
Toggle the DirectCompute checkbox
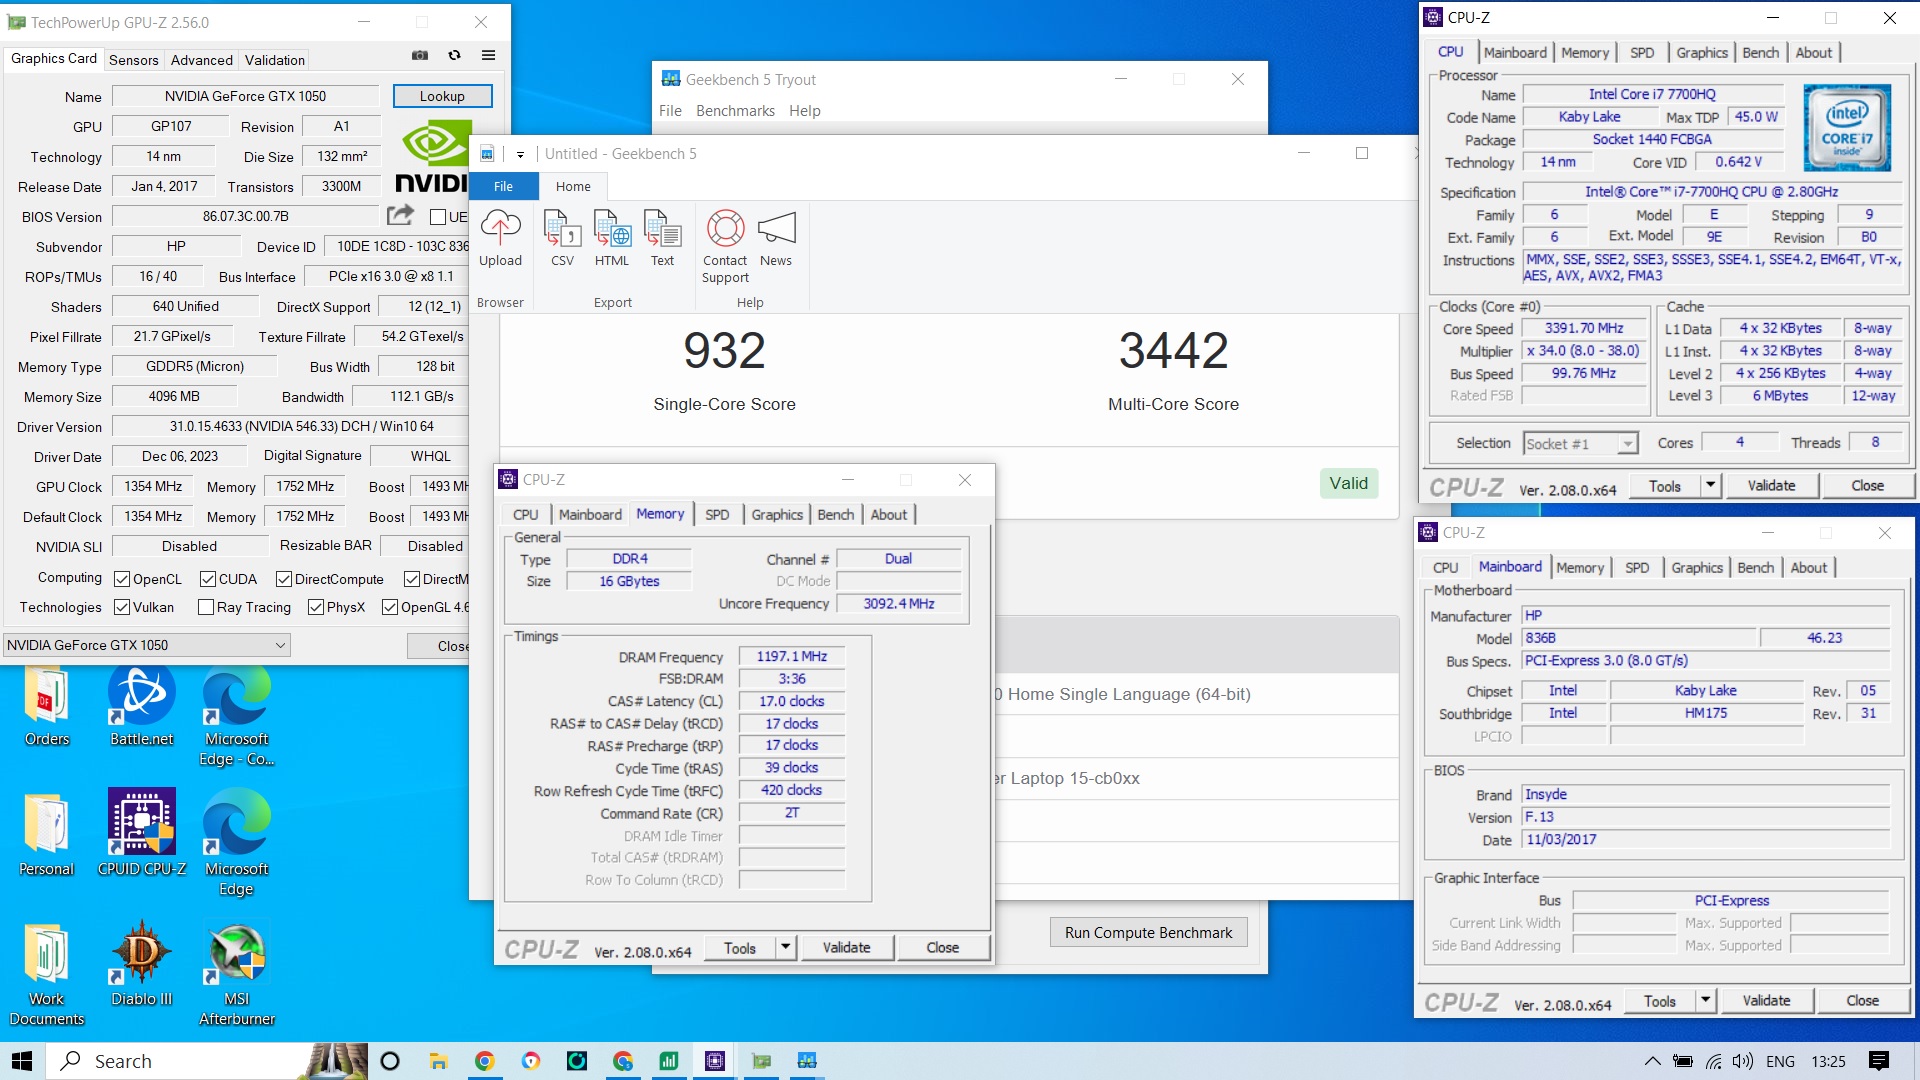click(284, 579)
